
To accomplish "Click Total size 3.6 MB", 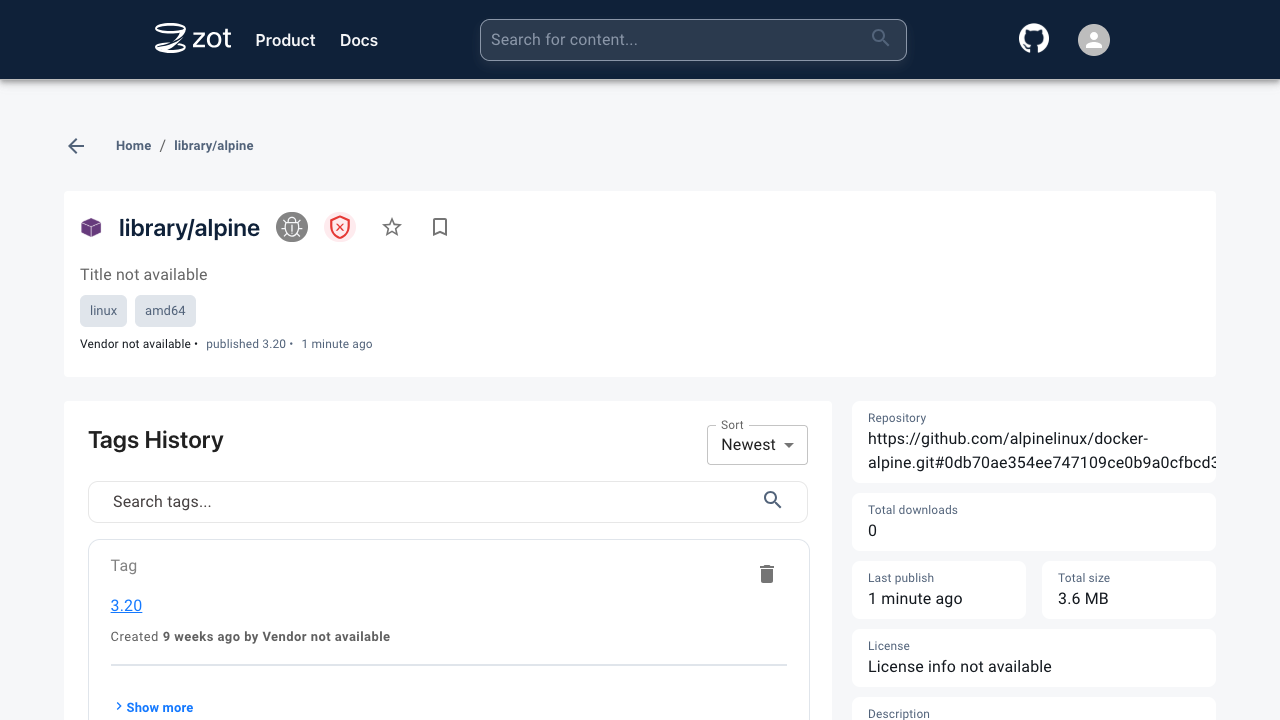I will [1083, 599].
